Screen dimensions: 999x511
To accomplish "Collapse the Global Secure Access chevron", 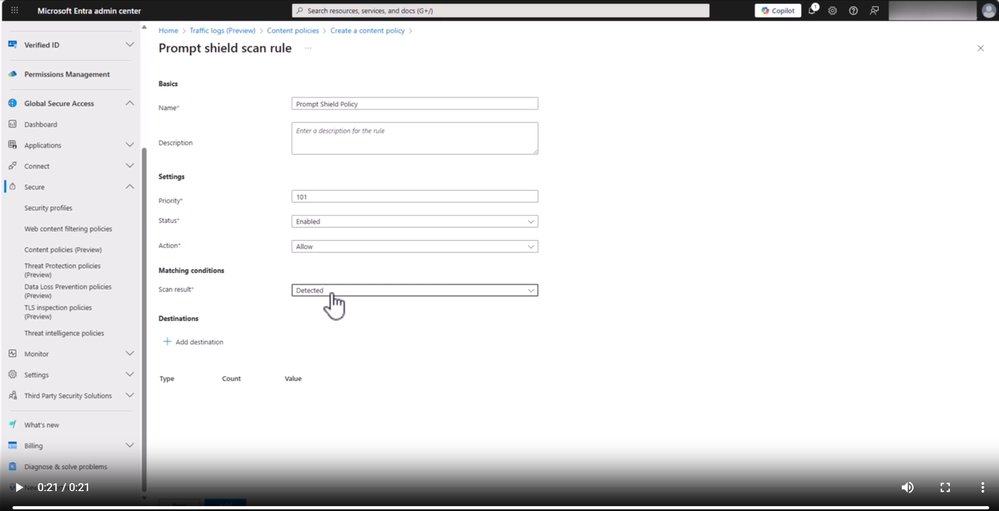I will tap(129, 103).
